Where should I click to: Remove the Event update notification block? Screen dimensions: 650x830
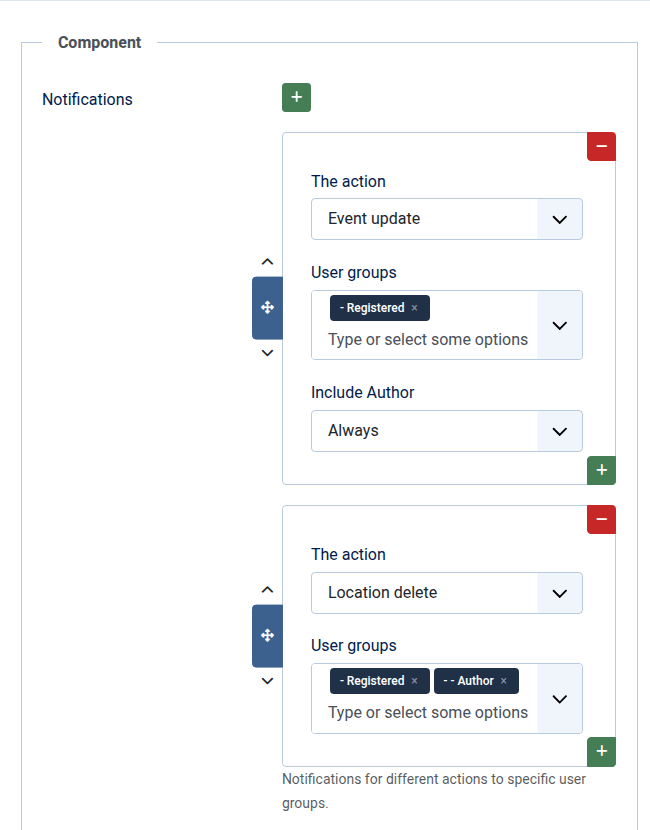click(x=601, y=146)
